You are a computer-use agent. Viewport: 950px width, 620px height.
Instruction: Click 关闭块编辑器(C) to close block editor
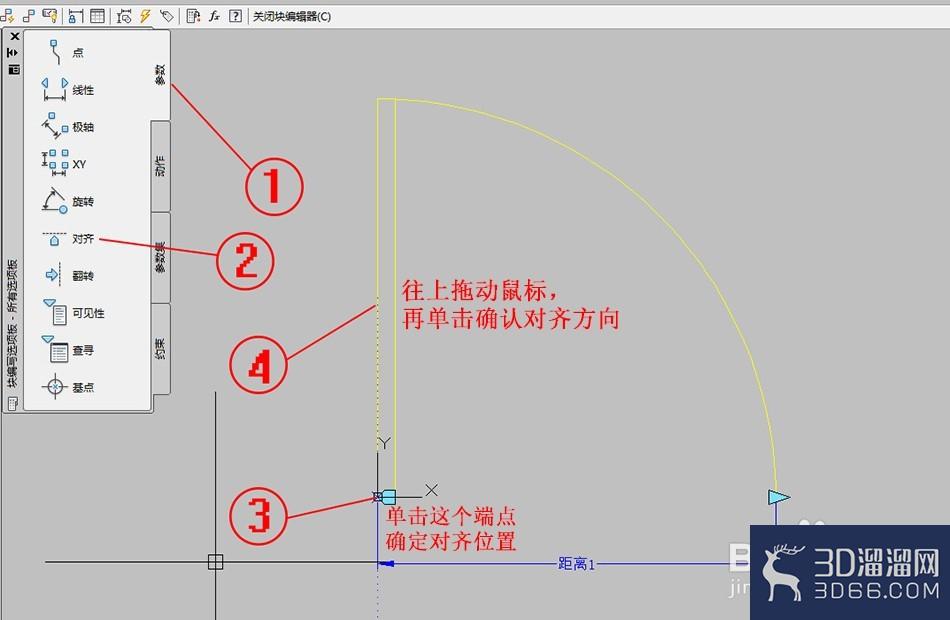pos(291,16)
